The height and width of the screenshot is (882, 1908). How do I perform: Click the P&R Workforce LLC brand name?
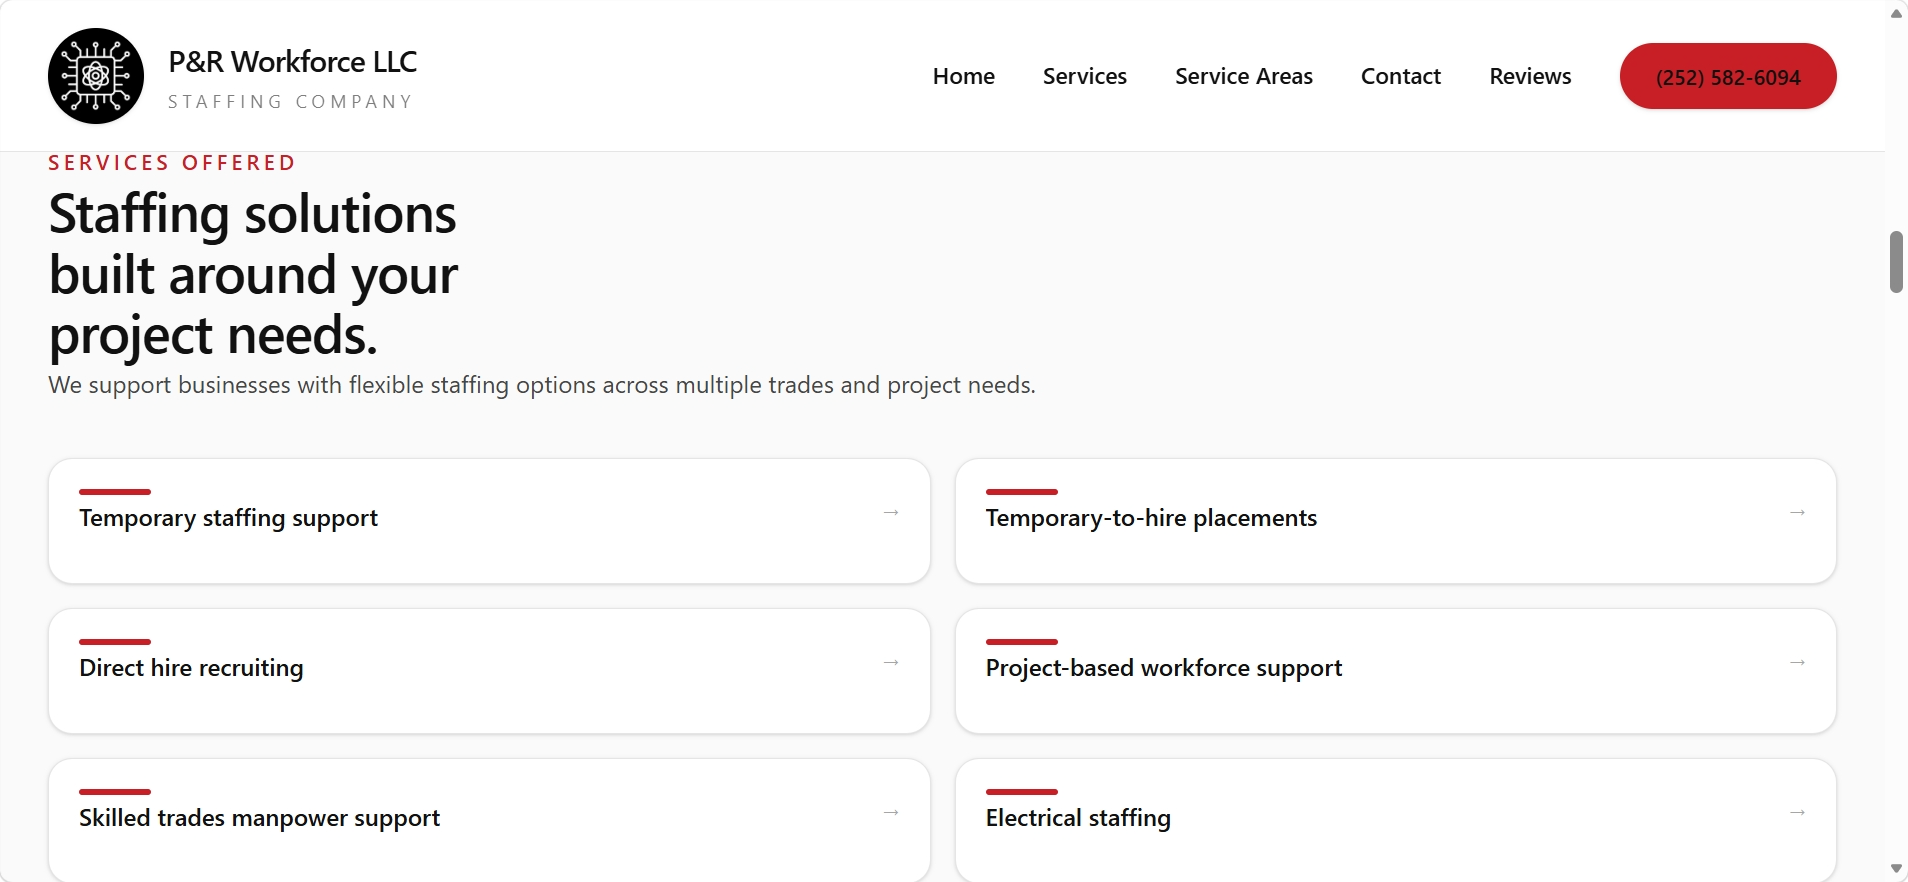pyautogui.click(x=292, y=62)
